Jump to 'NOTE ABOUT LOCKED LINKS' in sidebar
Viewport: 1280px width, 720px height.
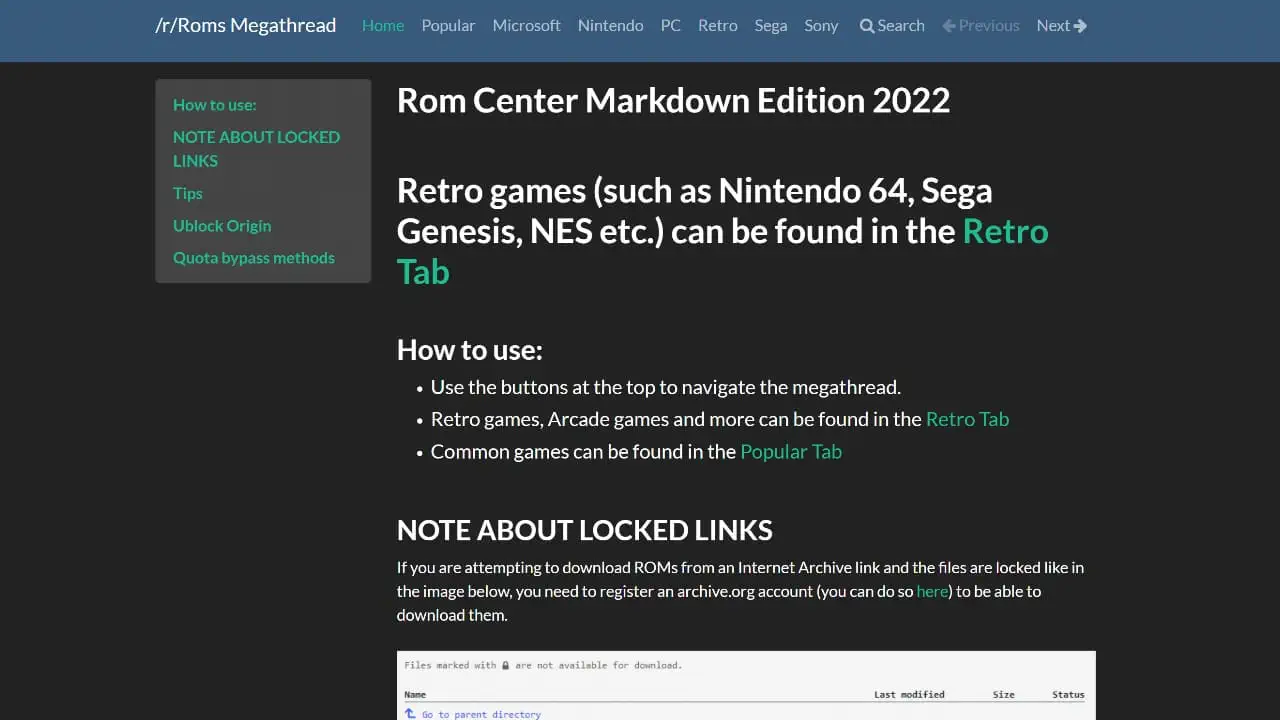click(256, 149)
